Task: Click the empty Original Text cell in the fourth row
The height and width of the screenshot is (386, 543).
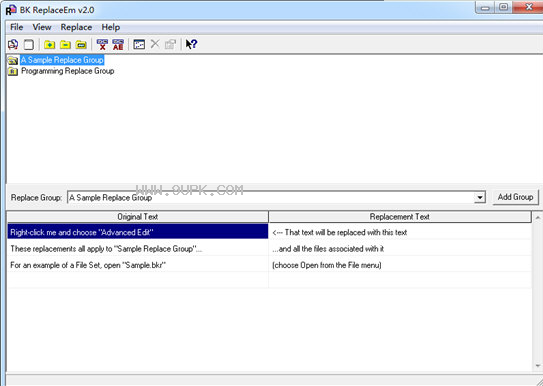Action: tap(138, 280)
